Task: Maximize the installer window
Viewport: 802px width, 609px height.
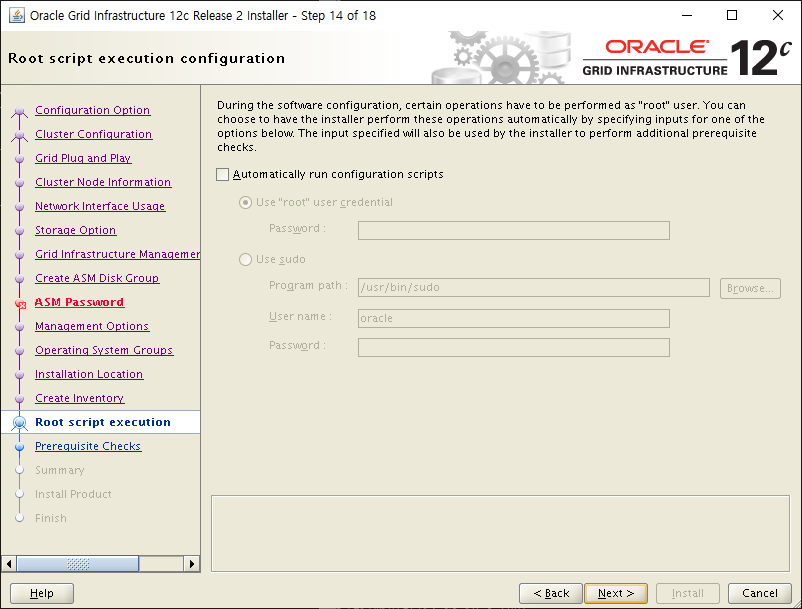Action: (732, 15)
